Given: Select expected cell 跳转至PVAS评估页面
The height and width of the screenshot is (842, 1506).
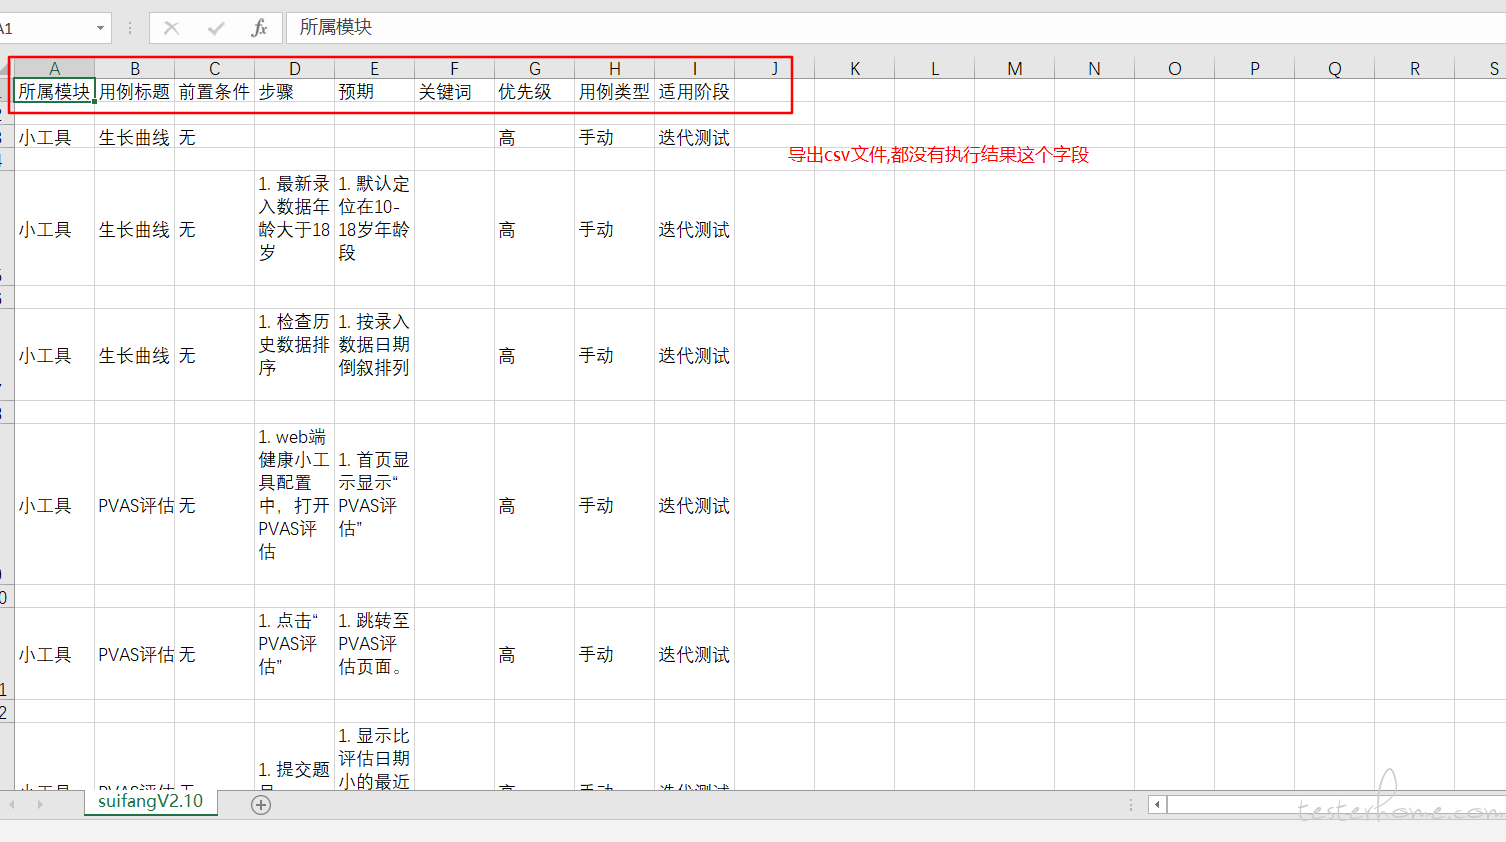Looking at the screenshot, I should click(375, 654).
